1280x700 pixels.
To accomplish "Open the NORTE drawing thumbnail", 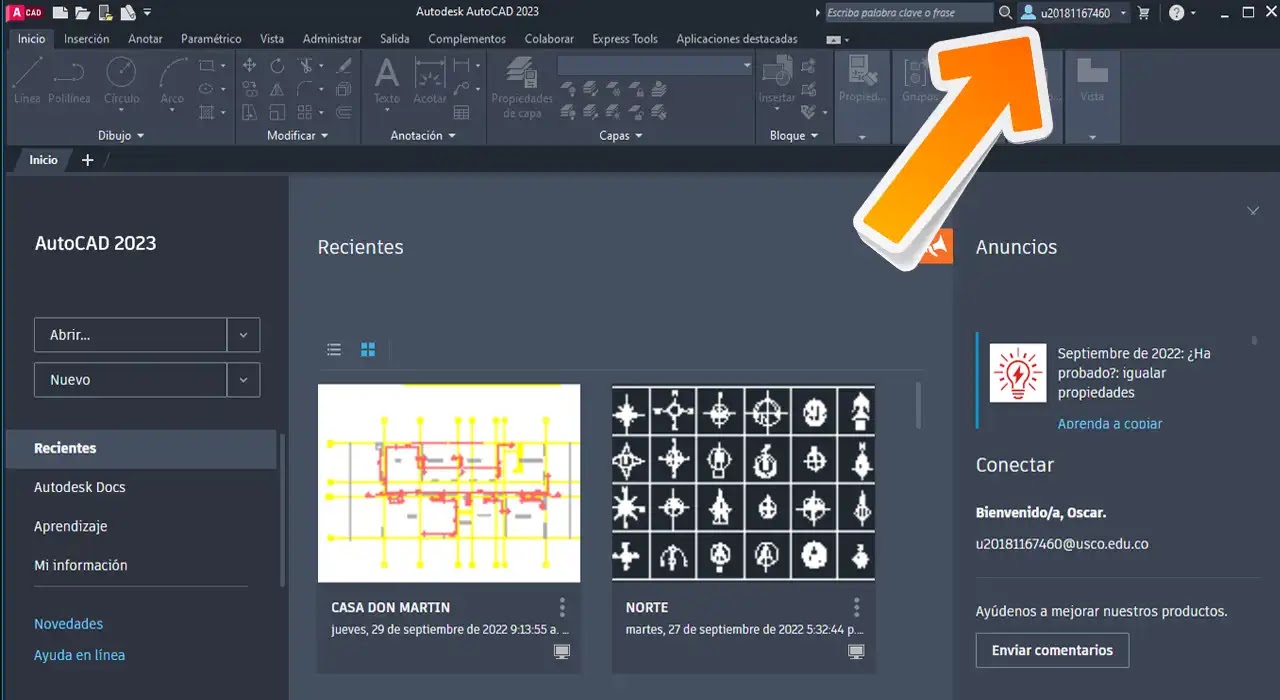I will pos(743,483).
